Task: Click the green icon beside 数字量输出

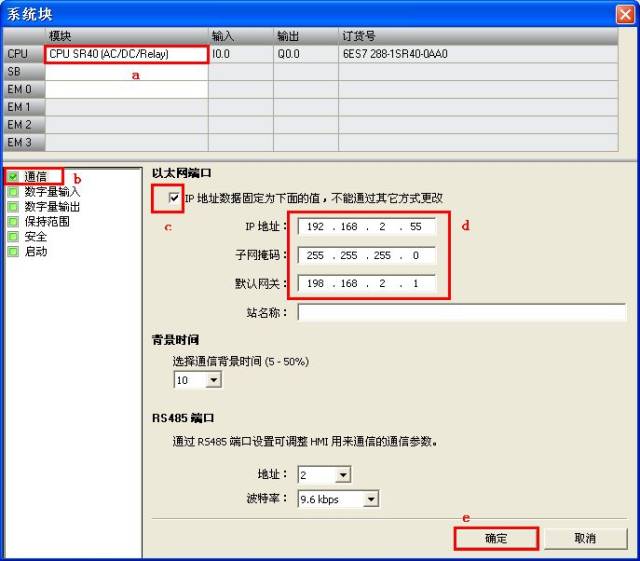Action: click(12, 206)
